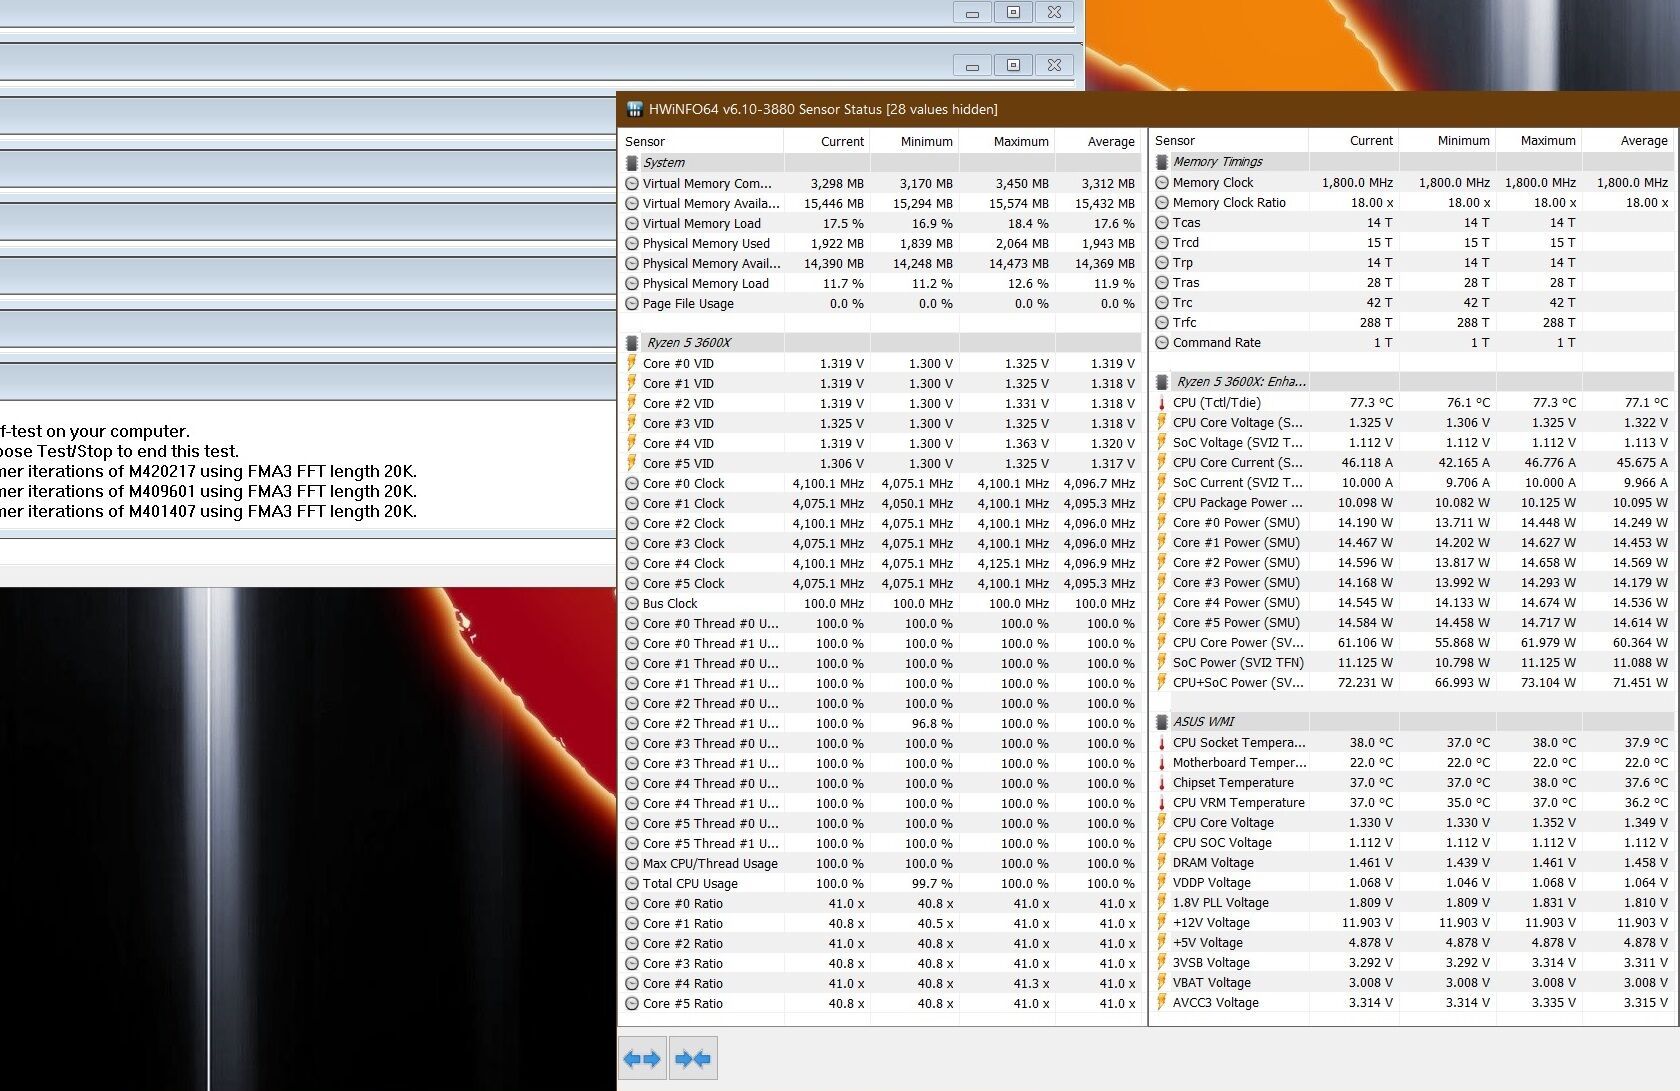Click the thermometer icon beside CPU Socket Temperature
This screenshot has height=1091, width=1680.
1161,742
